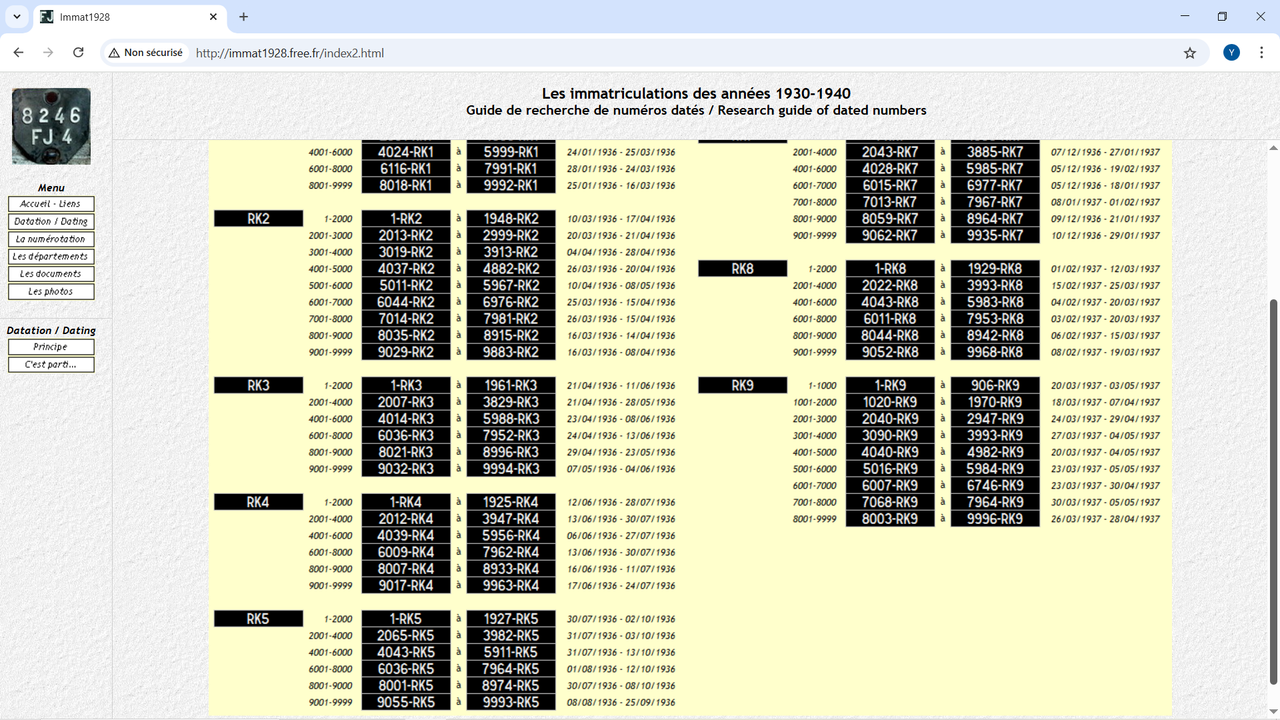Click plate number 9968-RK8
This screenshot has width=1280, height=720.
coord(995,352)
